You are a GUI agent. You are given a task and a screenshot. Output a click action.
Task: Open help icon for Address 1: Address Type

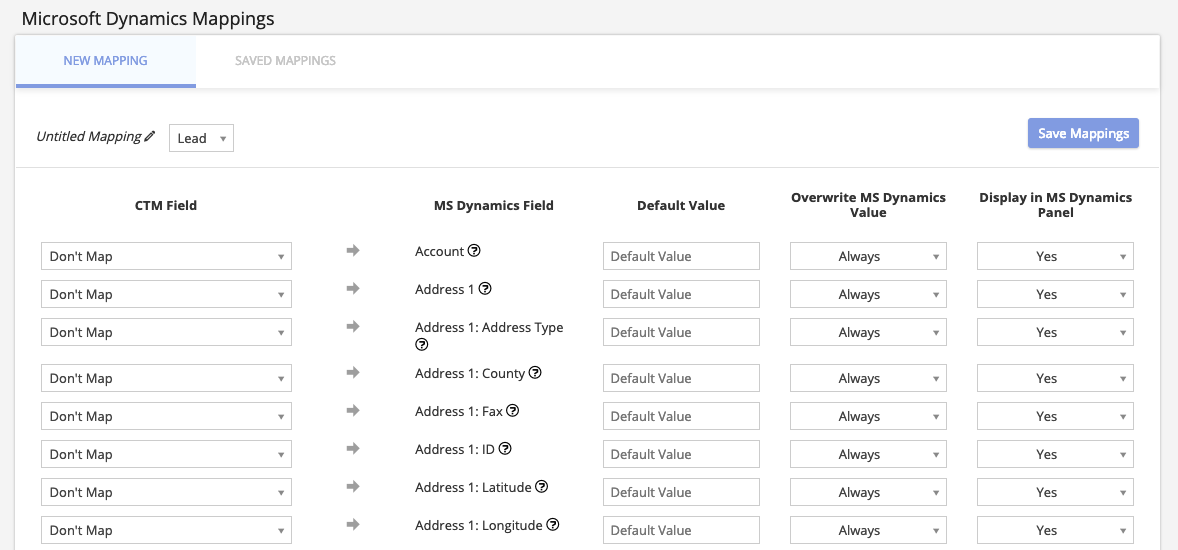pyautogui.click(x=422, y=344)
